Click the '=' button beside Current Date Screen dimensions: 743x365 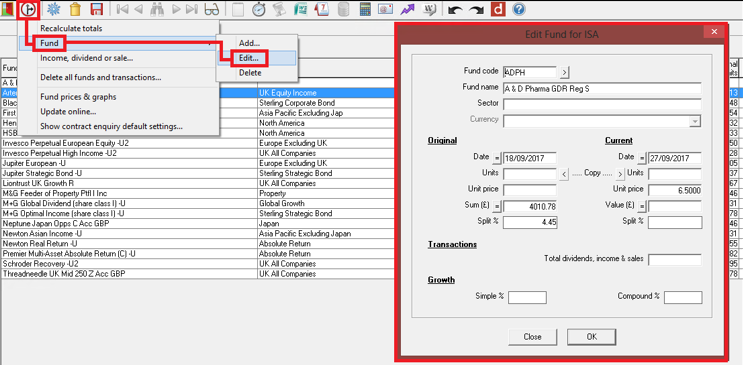(643, 158)
